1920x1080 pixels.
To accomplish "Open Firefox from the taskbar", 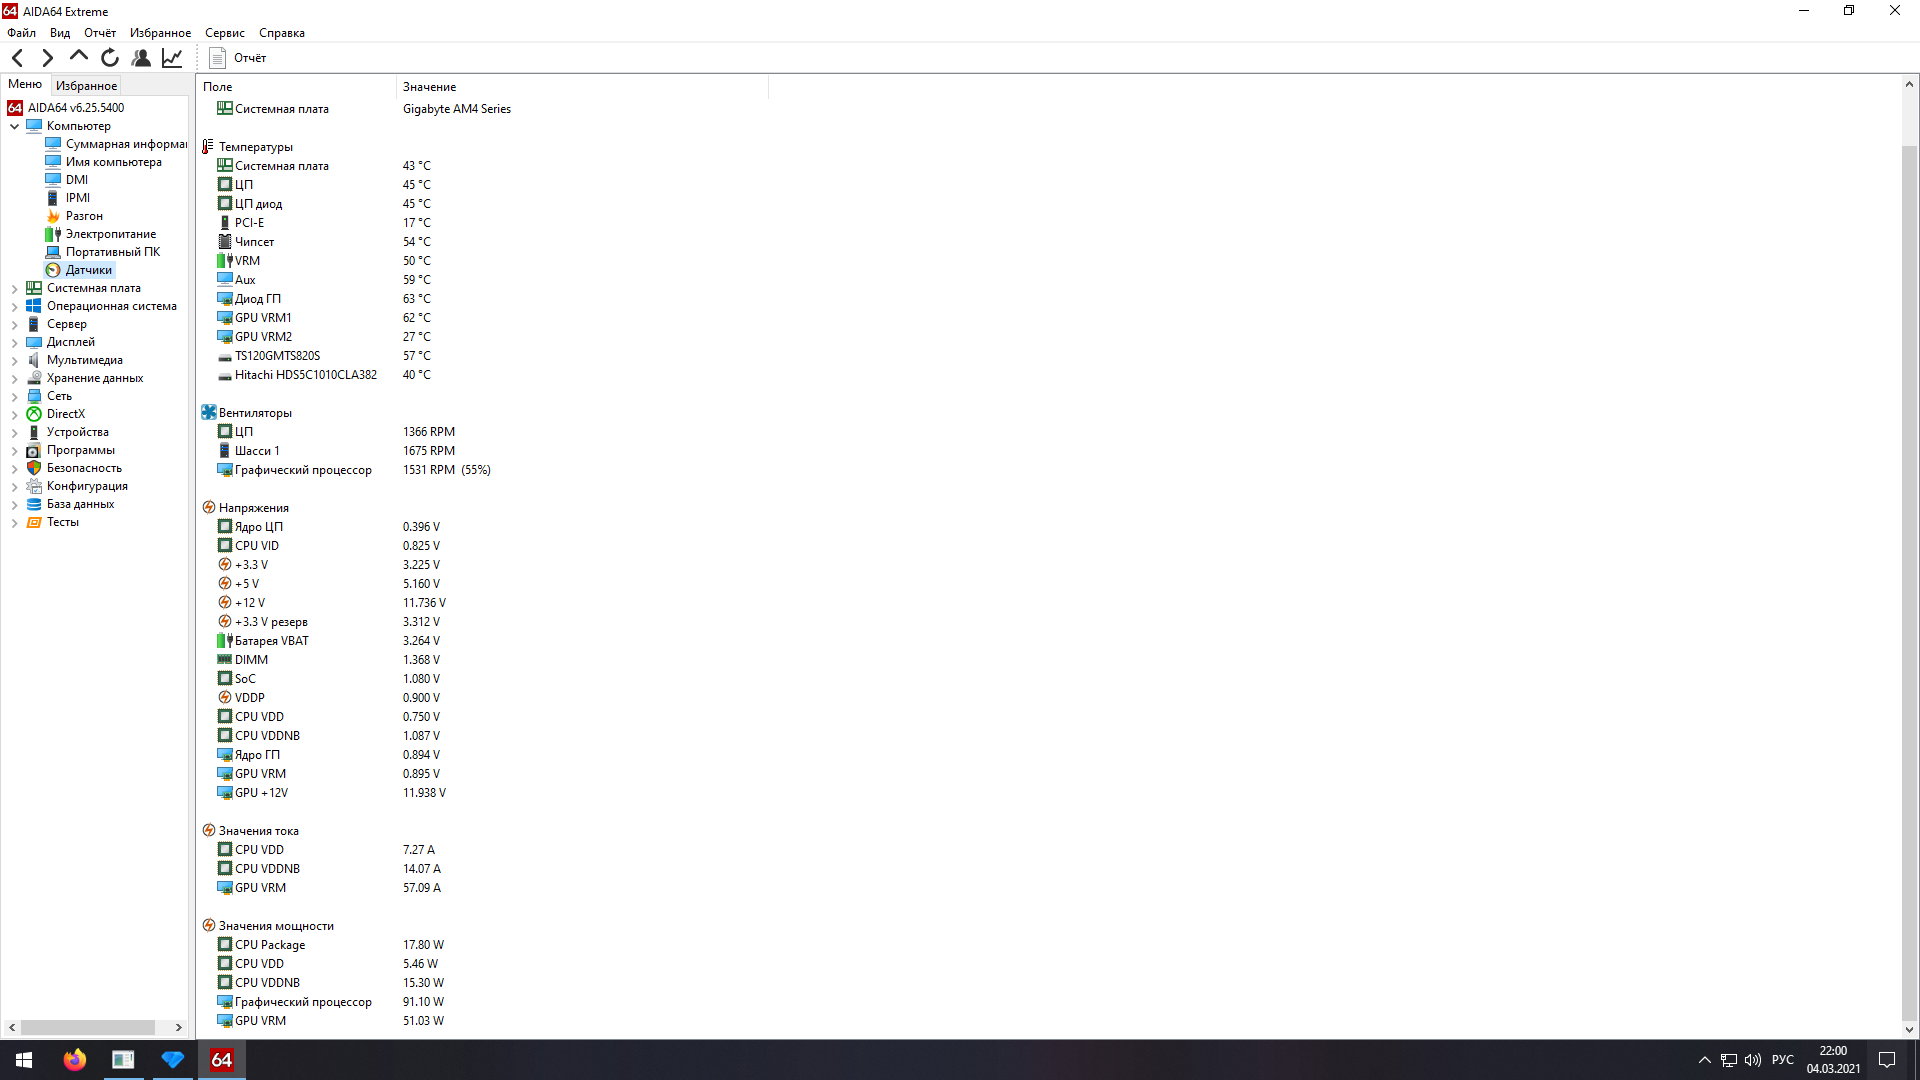I will (74, 1060).
